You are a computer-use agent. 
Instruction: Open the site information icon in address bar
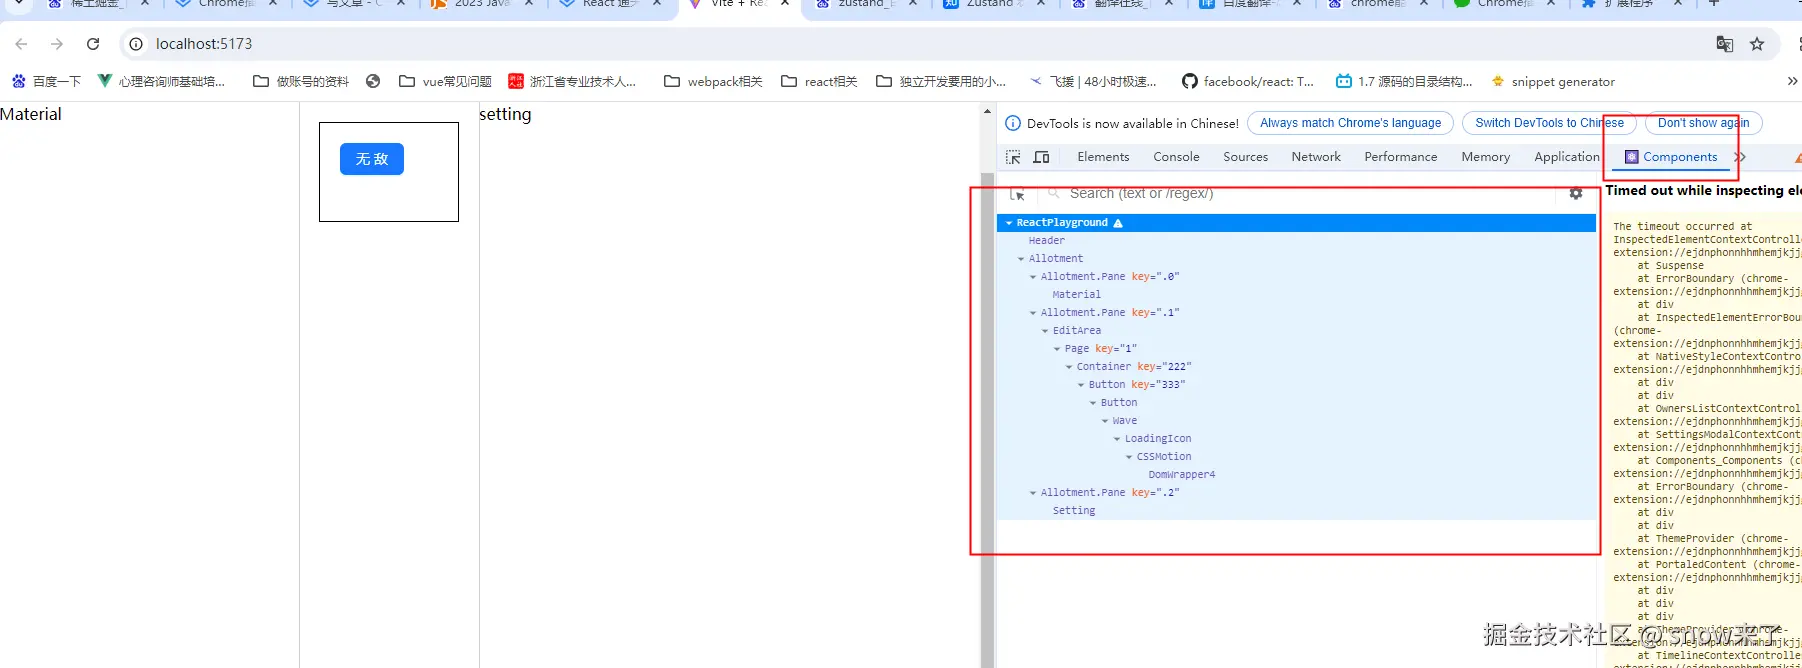point(136,44)
